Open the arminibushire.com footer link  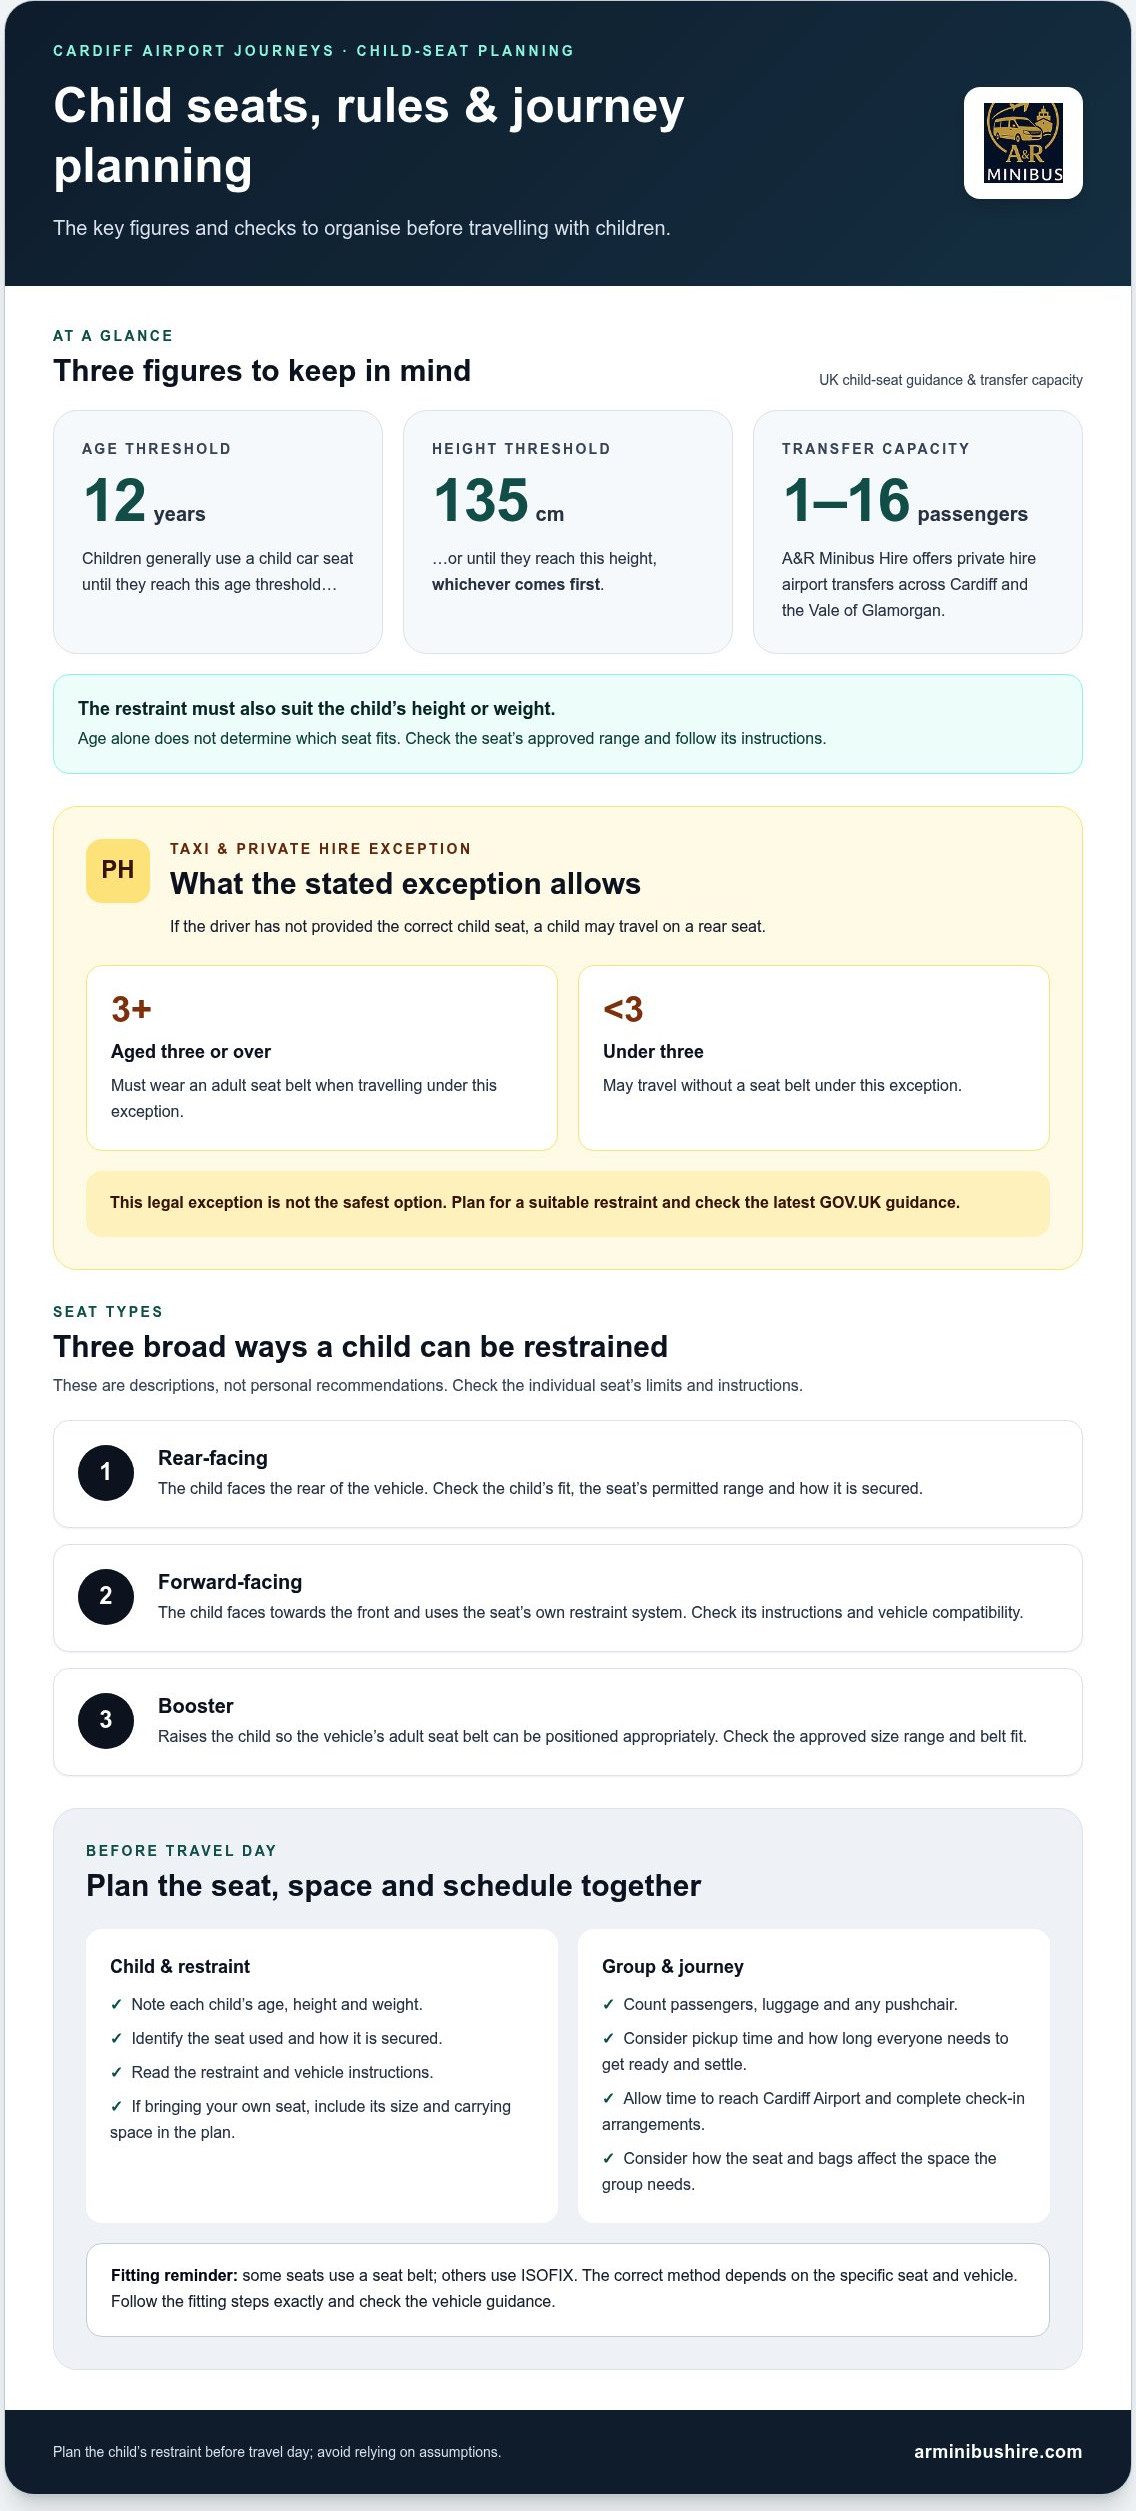[x=998, y=2451]
